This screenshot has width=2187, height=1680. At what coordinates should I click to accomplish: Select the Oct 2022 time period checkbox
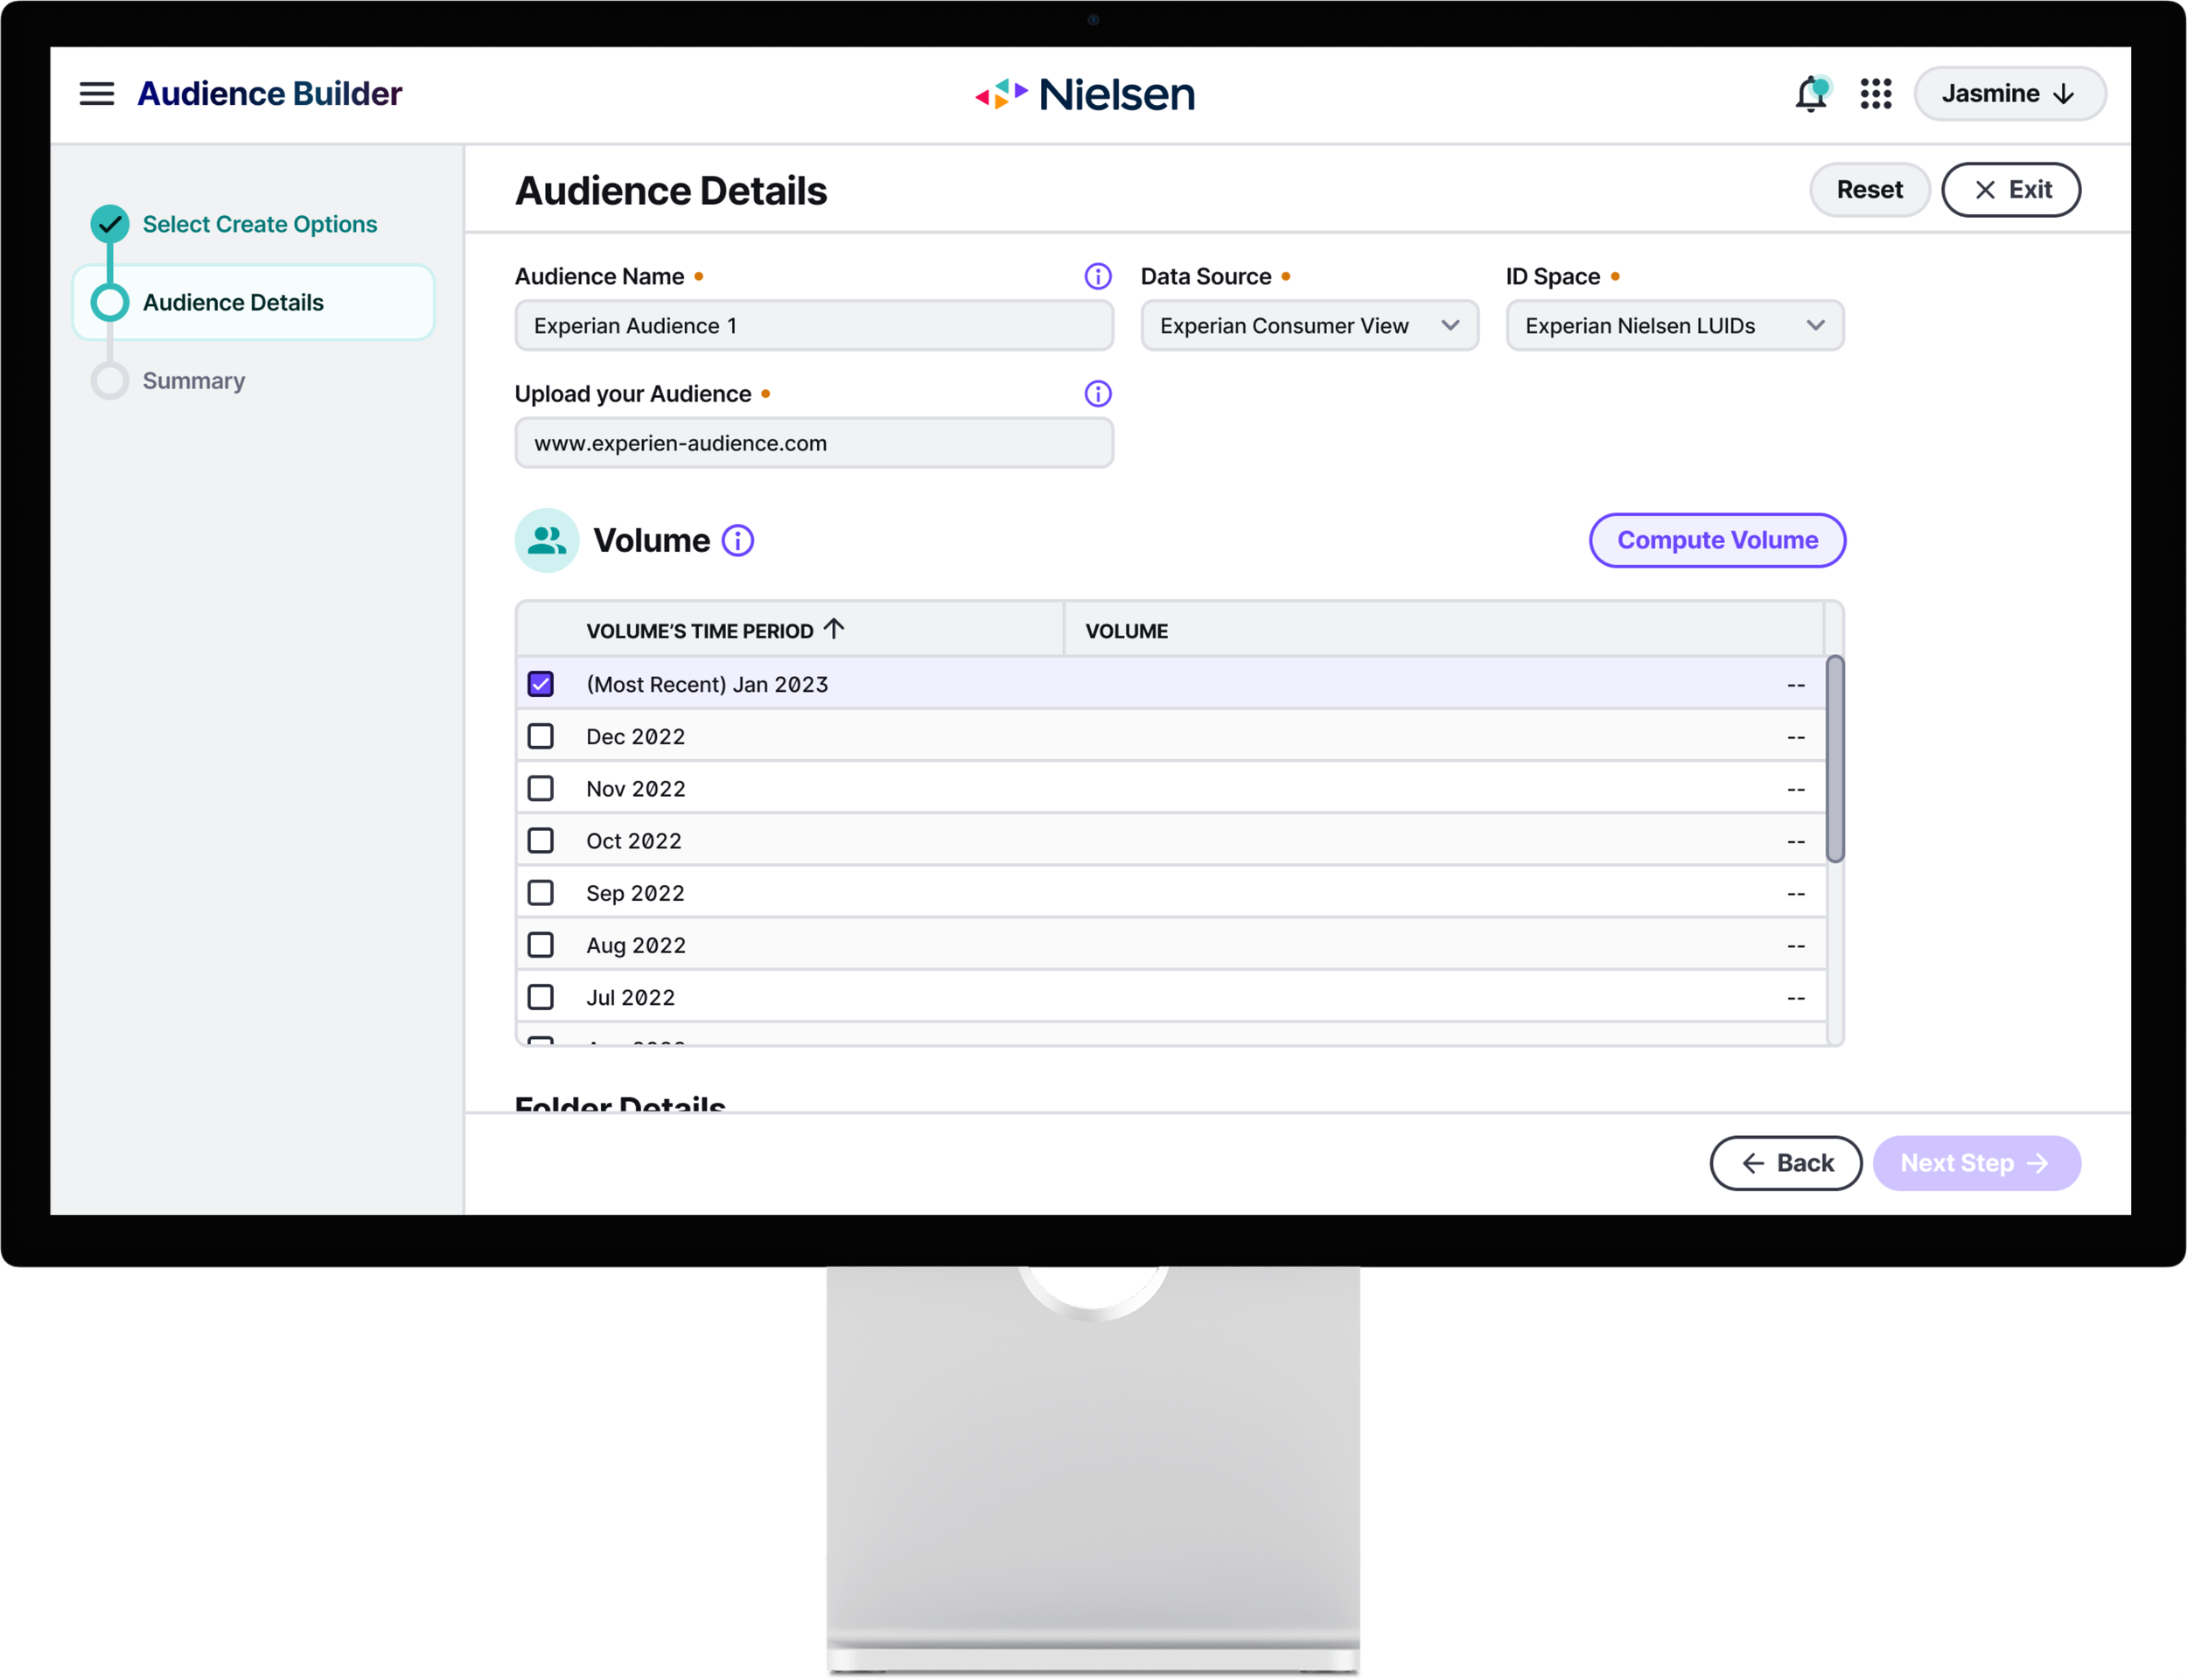tap(541, 841)
